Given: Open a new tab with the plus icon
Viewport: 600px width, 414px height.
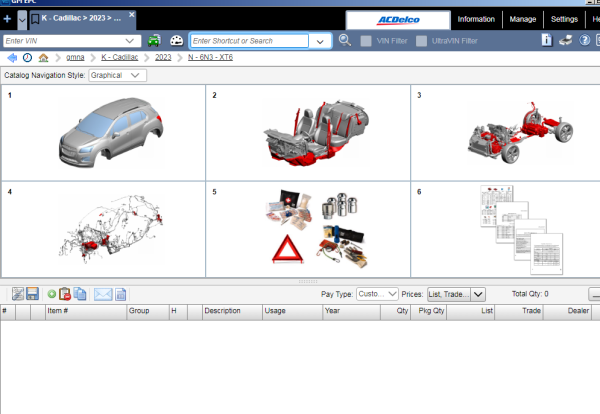Looking at the screenshot, I should pyautogui.click(x=7, y=19).
